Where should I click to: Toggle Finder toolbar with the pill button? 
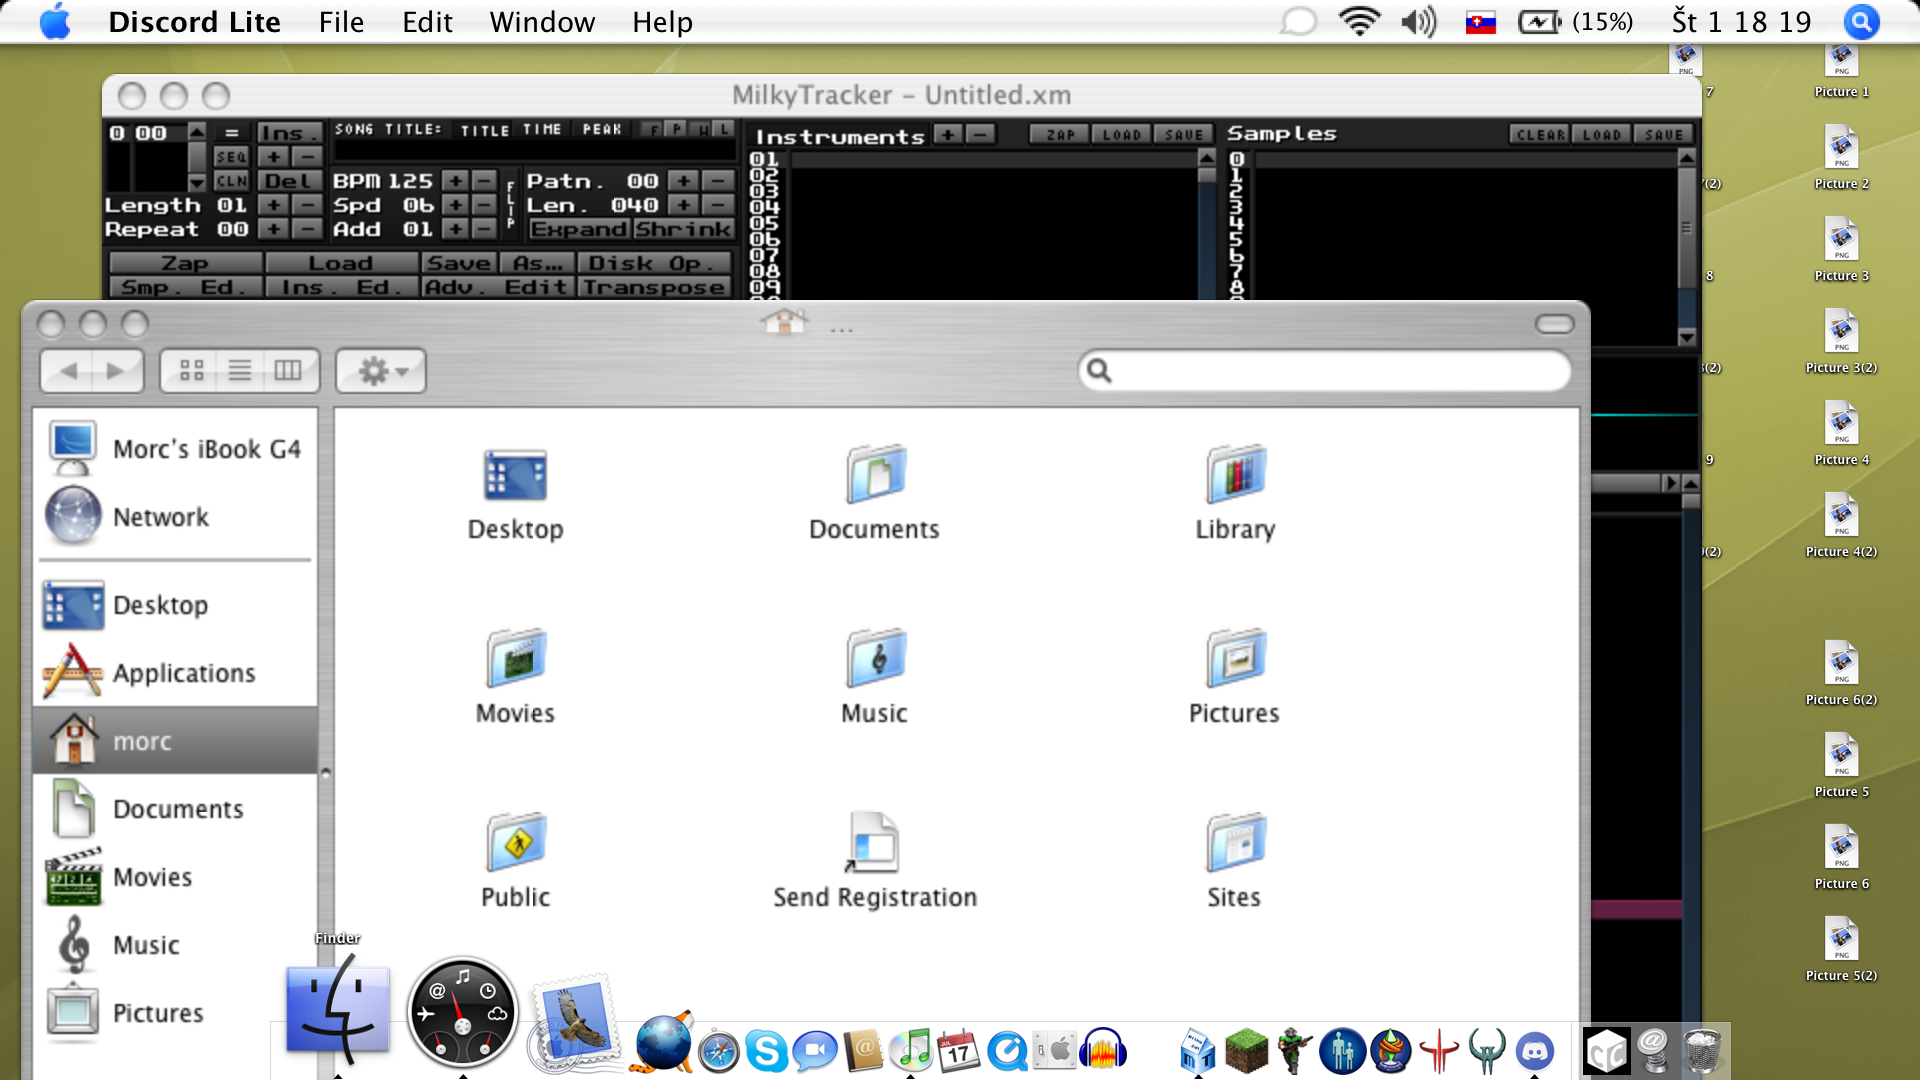click(1554, 324)
